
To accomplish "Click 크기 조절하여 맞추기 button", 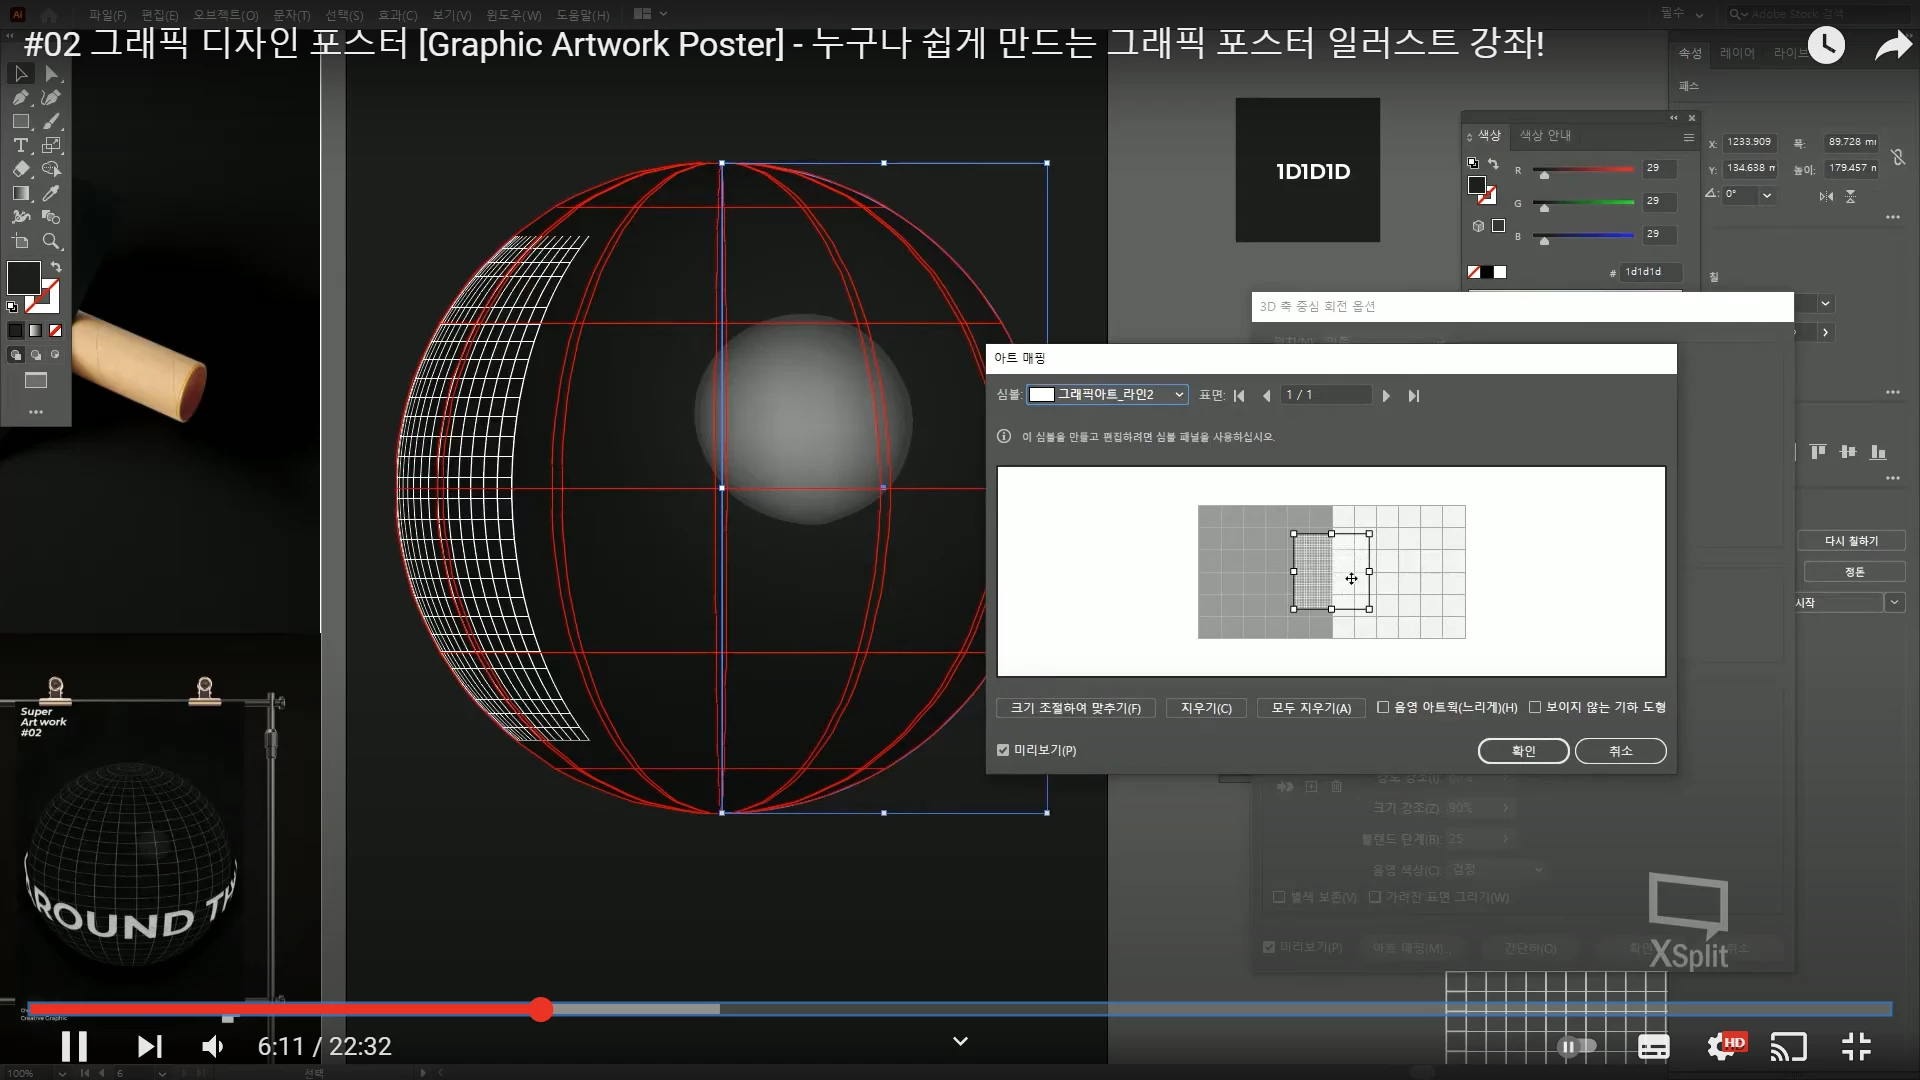I will pos(1076,708).
